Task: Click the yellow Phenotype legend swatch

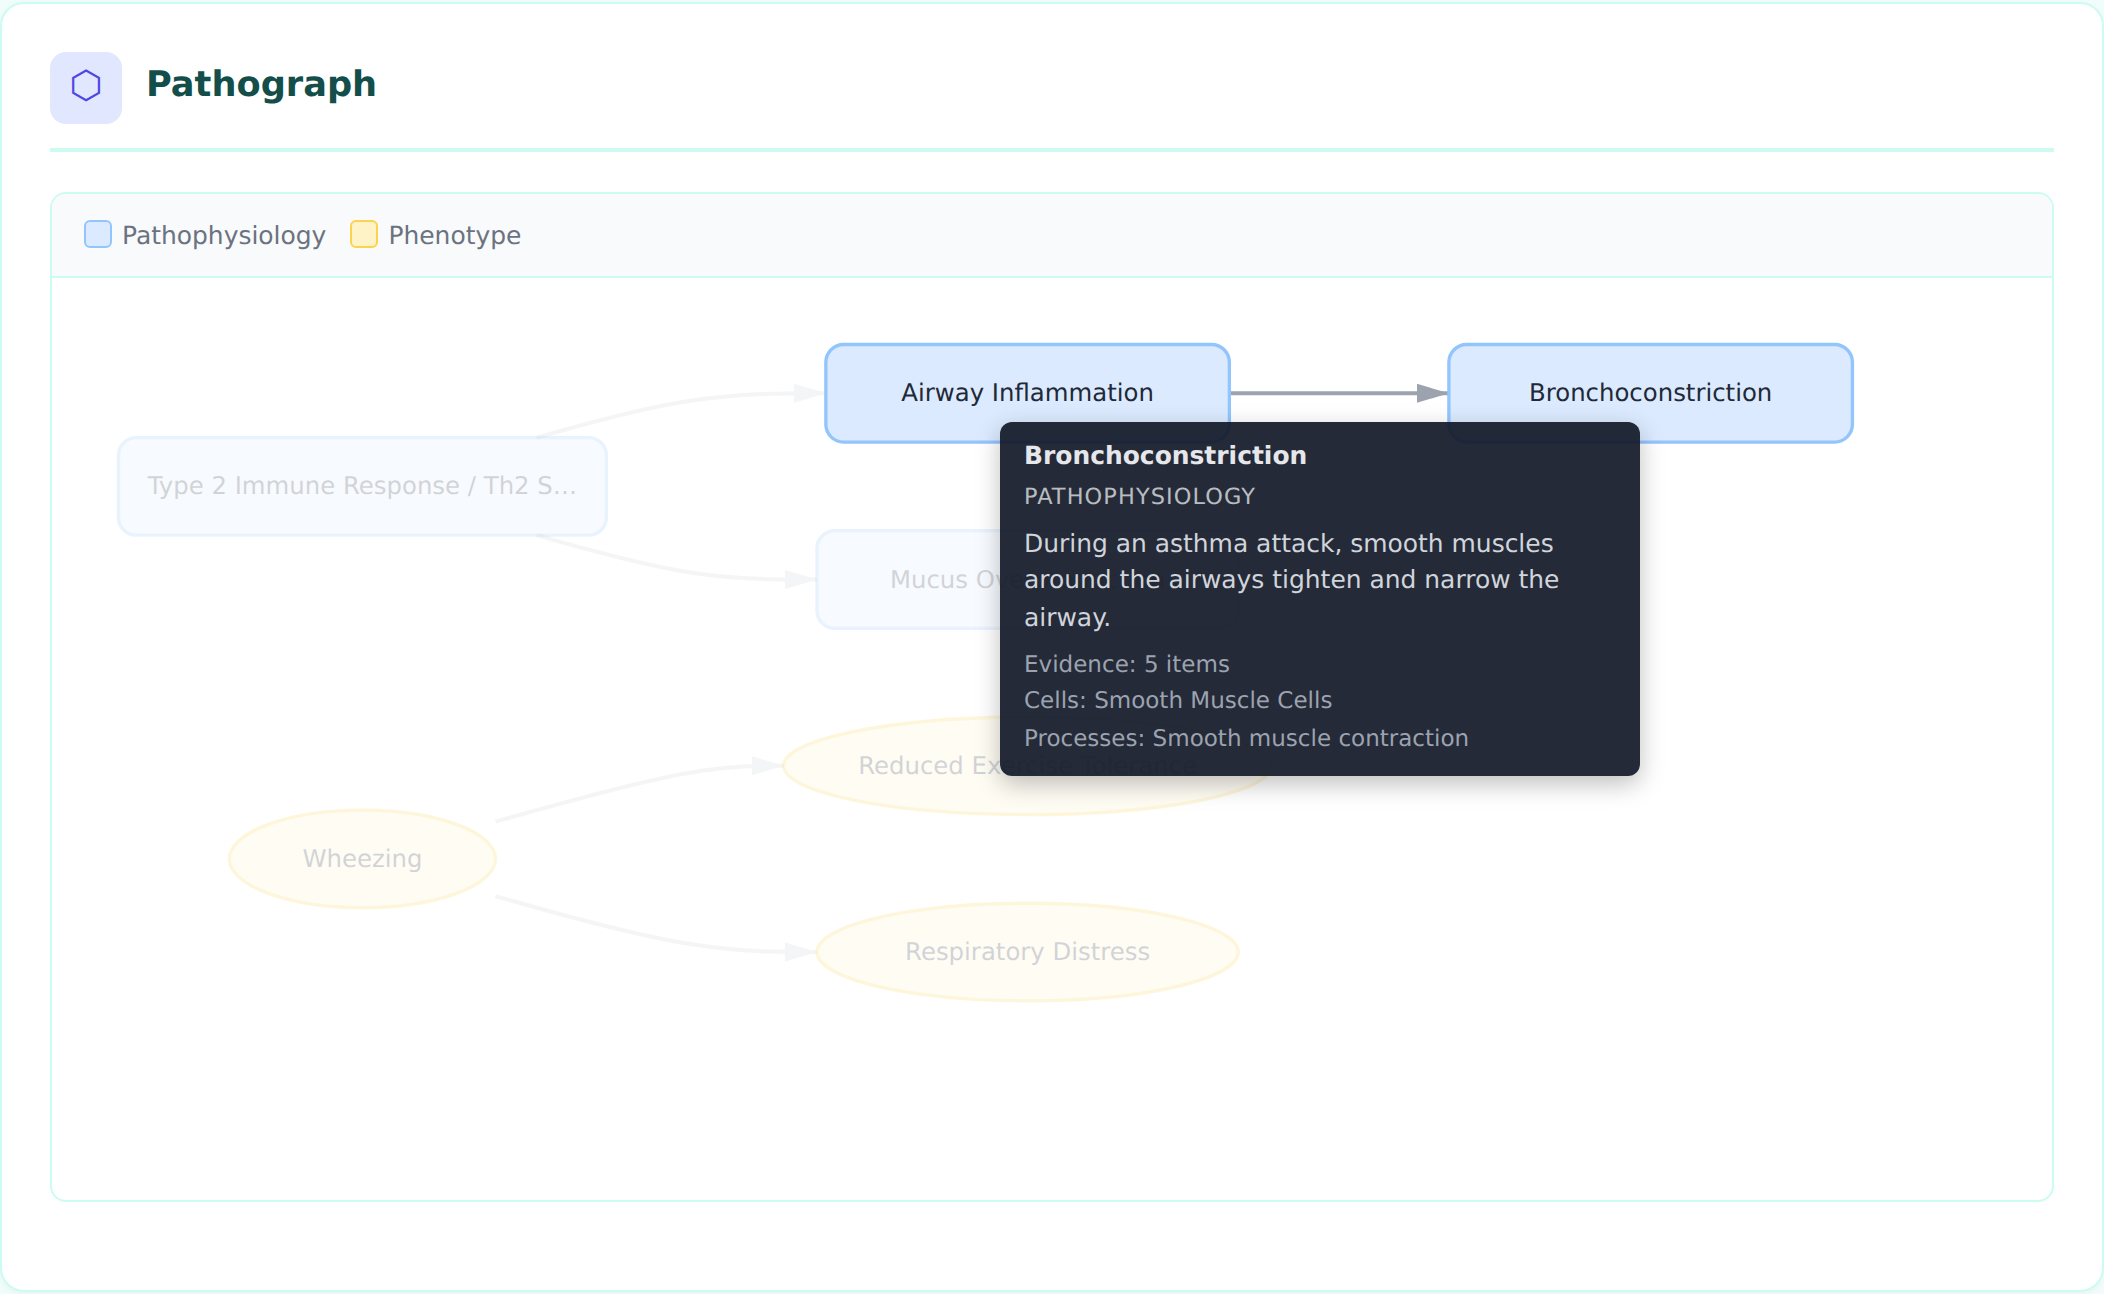Action: point(364,234)
